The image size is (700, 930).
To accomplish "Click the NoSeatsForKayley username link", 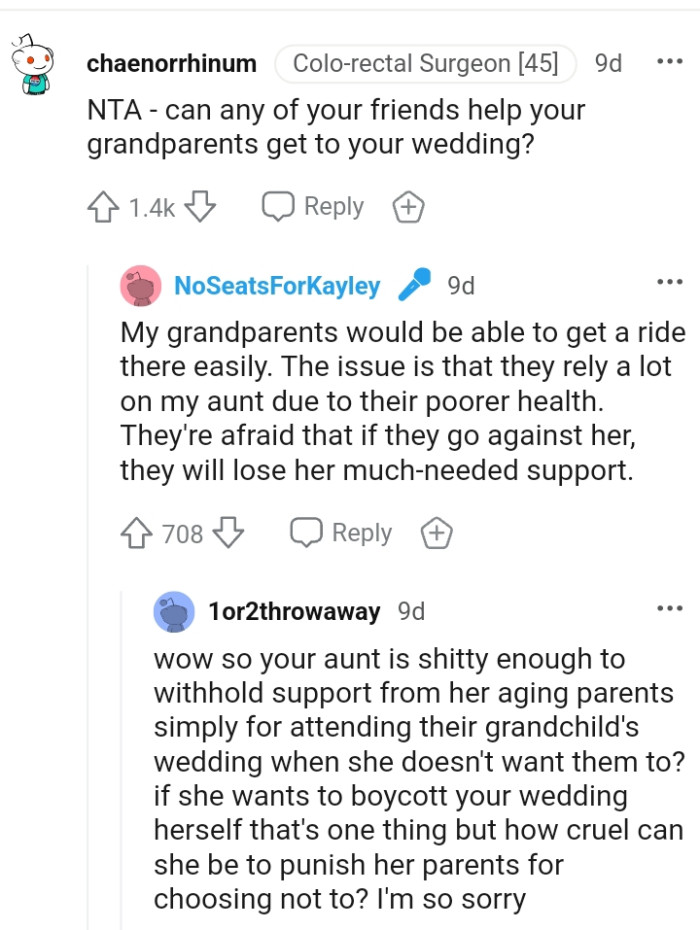I will tap(278, 285).
